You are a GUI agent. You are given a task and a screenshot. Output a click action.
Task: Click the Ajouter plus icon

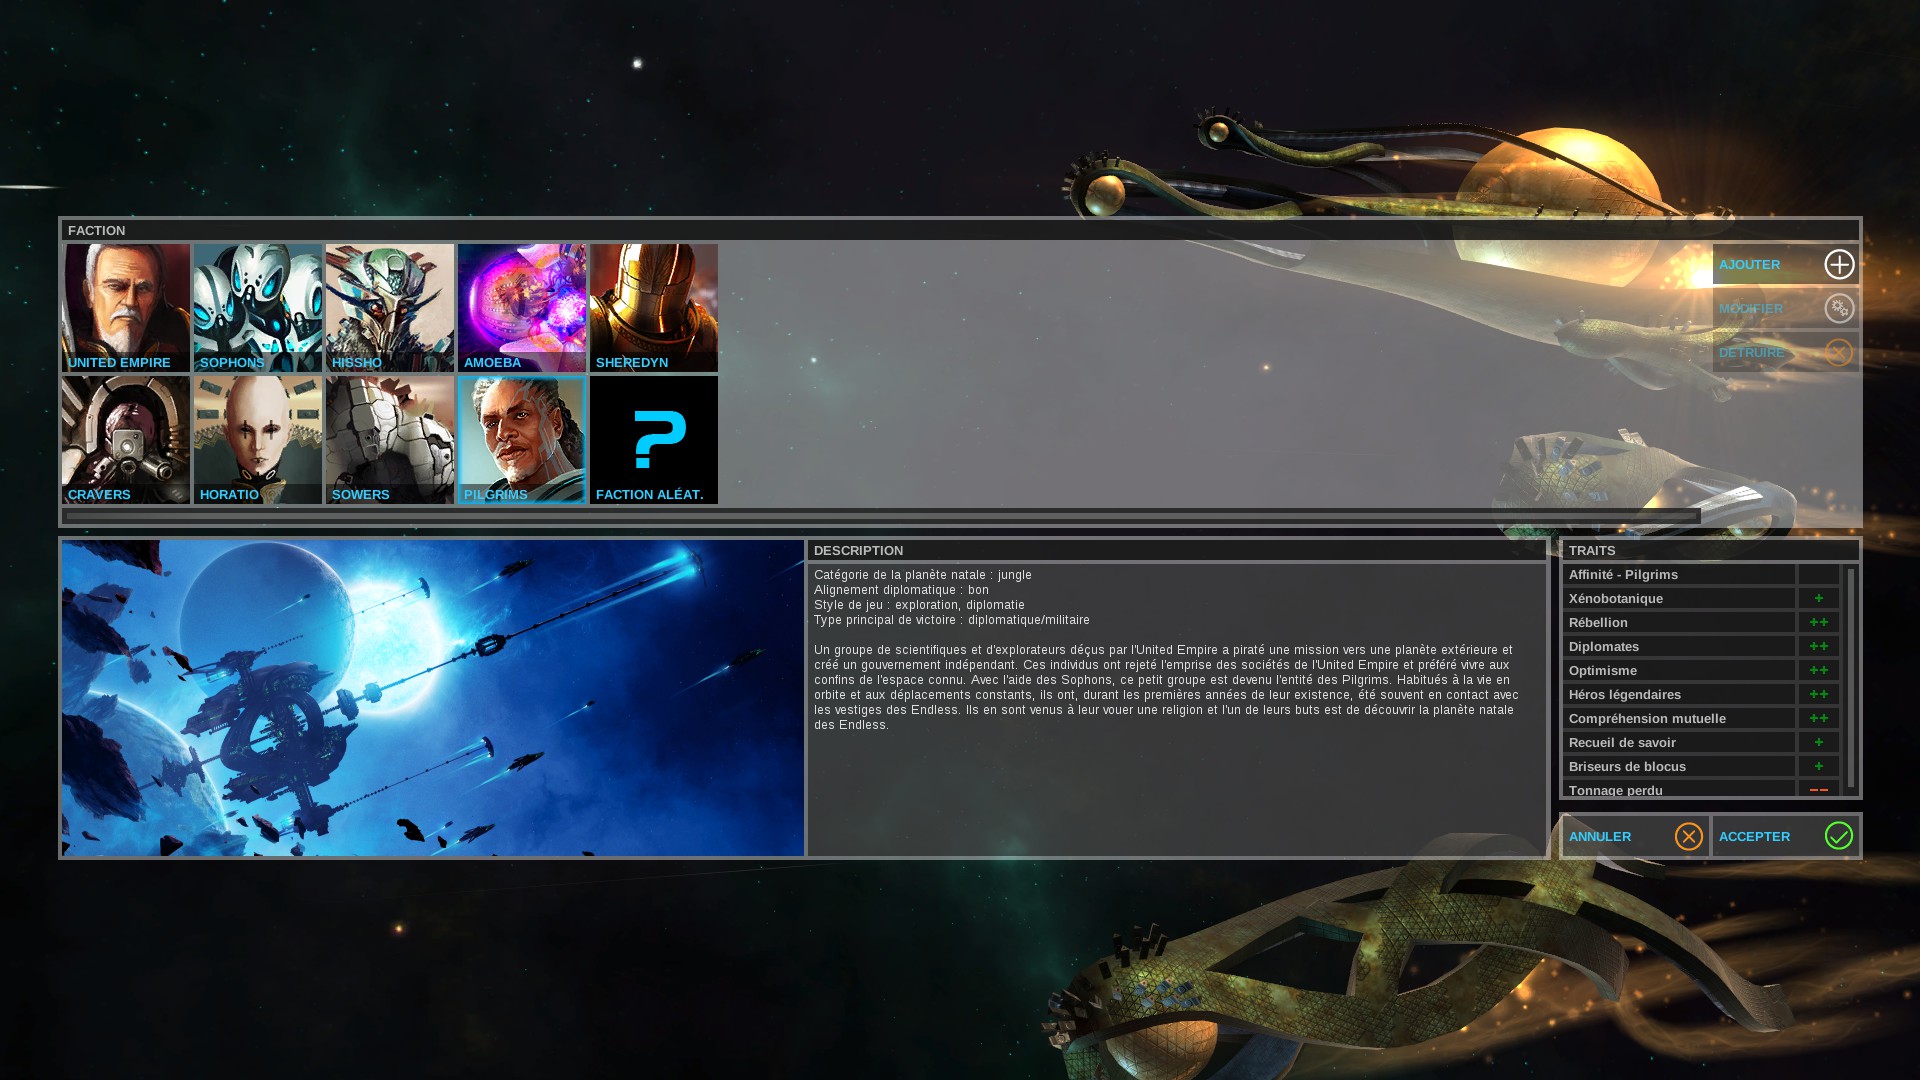[1838, 264]
